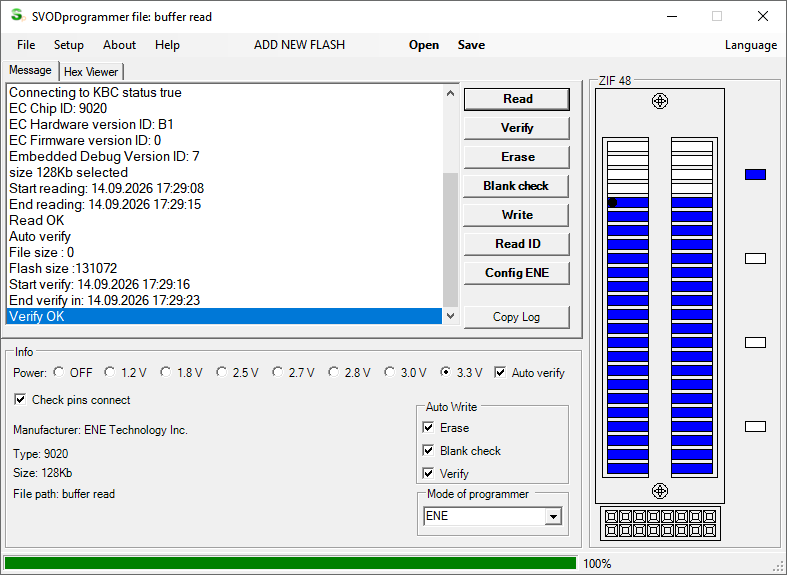Toggle the Check pins connect checkbox
787x575 pixels.
(x=20, y=399)
